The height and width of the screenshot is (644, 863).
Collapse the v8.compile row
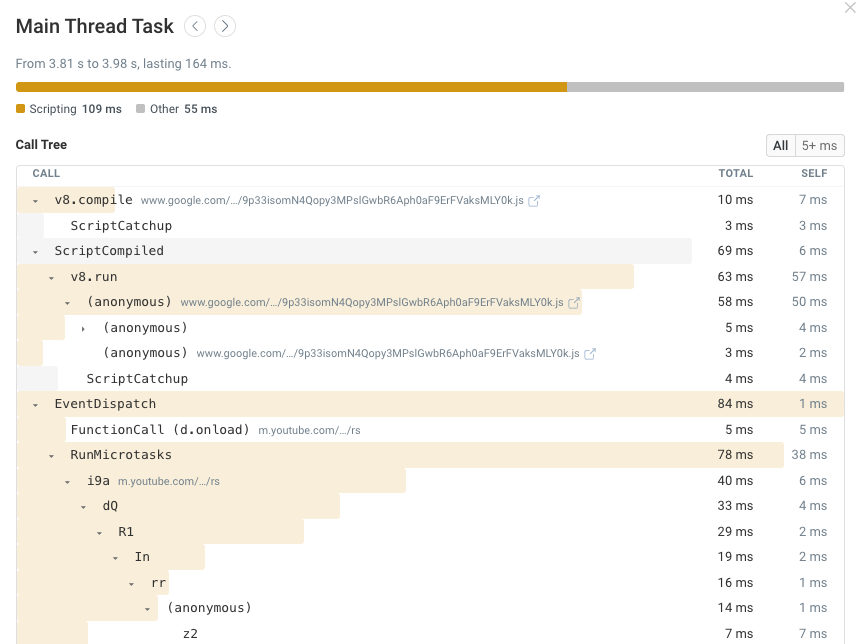click(x=35, y=201)
